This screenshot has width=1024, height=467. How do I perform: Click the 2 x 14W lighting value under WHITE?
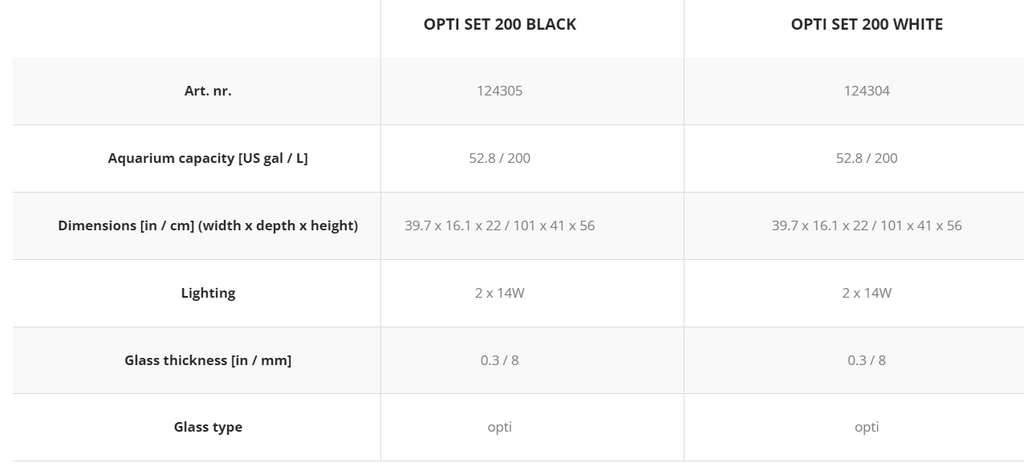866,293
